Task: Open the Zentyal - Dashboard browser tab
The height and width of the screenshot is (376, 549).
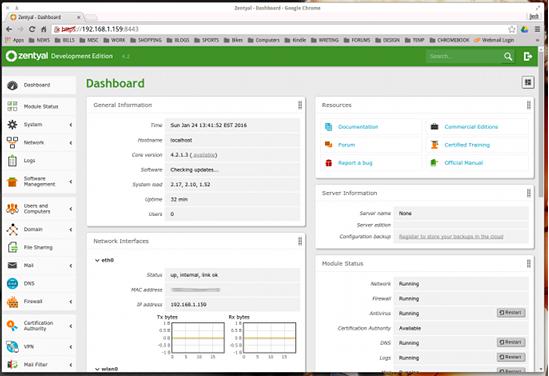Action: click(46, 17)
